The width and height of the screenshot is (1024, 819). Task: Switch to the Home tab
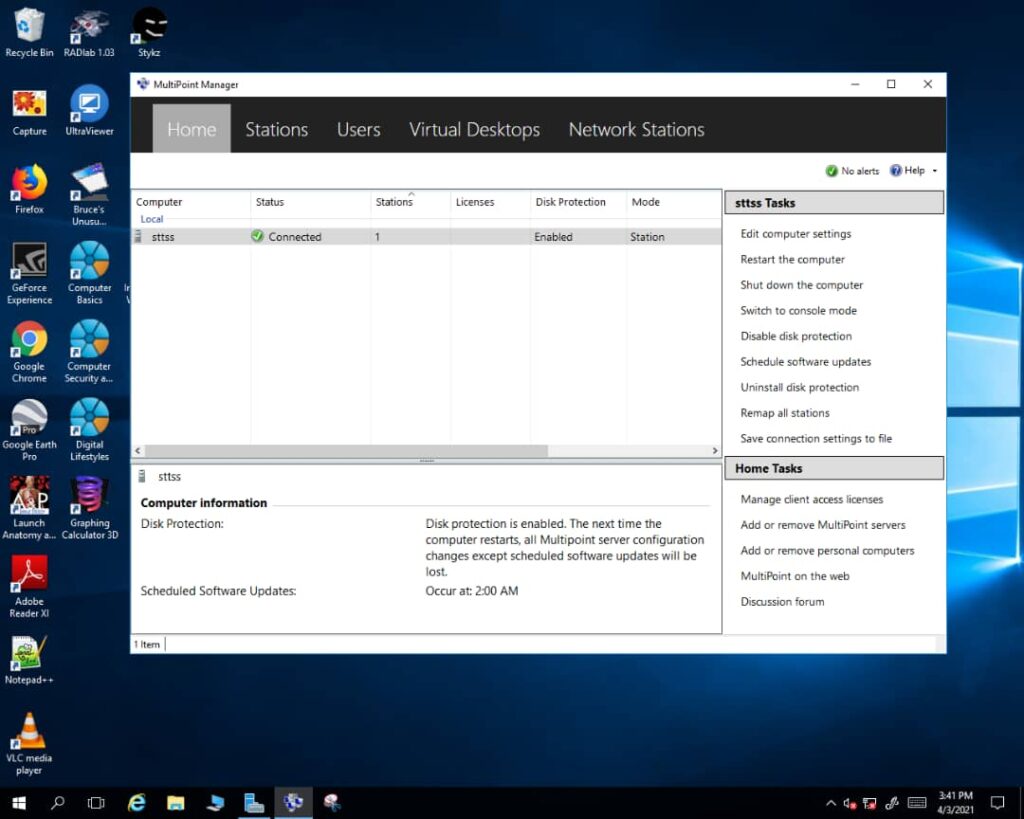[x=191, y=129]
